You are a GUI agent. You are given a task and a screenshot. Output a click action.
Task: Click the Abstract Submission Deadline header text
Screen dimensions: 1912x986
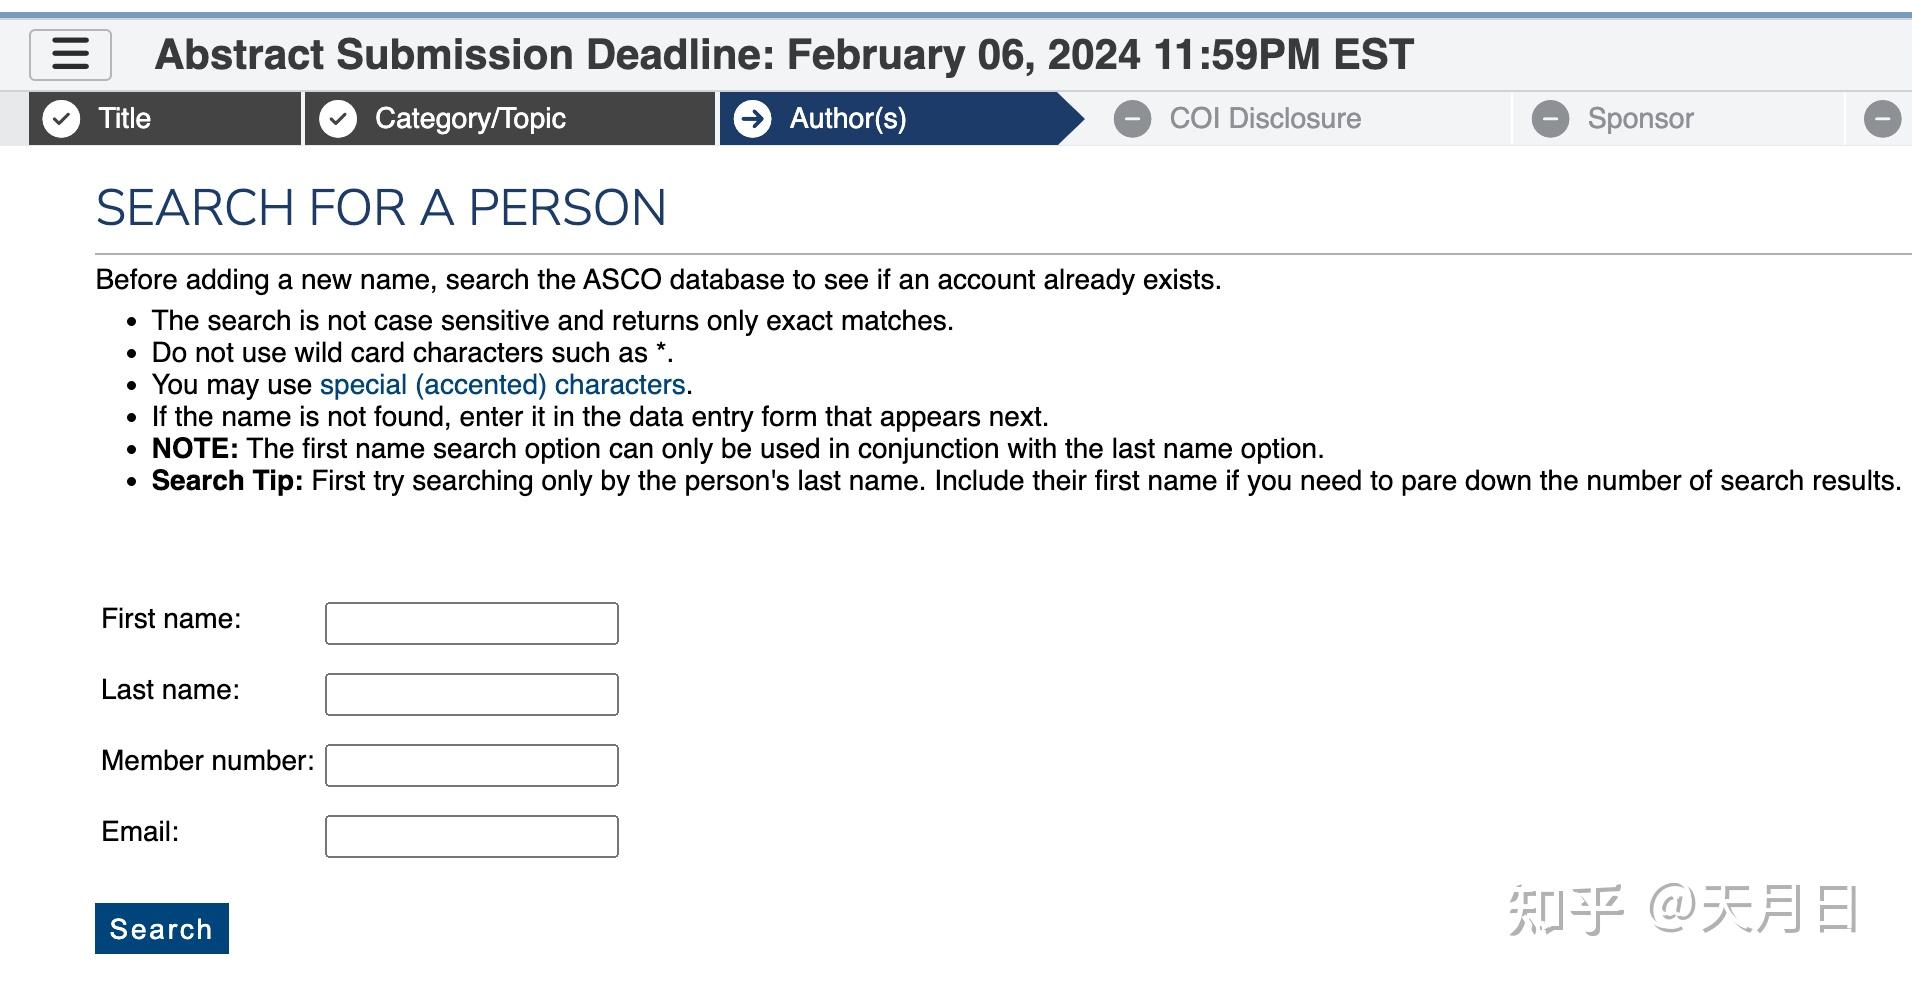tap(784, 55)
